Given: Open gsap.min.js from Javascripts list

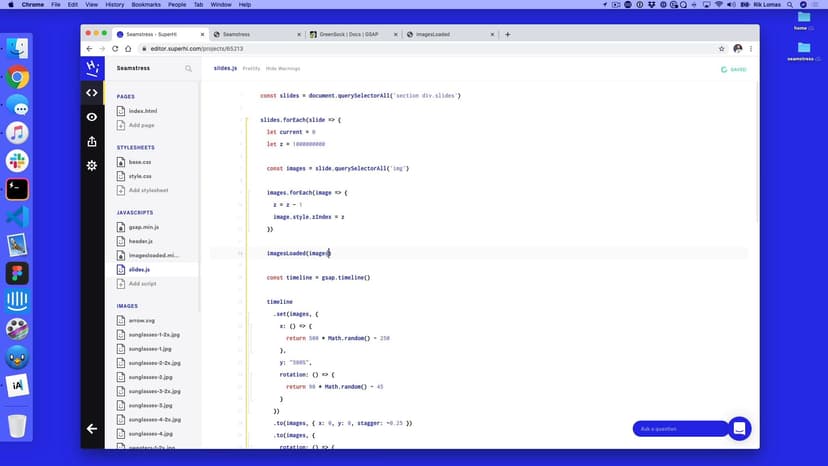Looking at the screenshot, I should 144,227.
